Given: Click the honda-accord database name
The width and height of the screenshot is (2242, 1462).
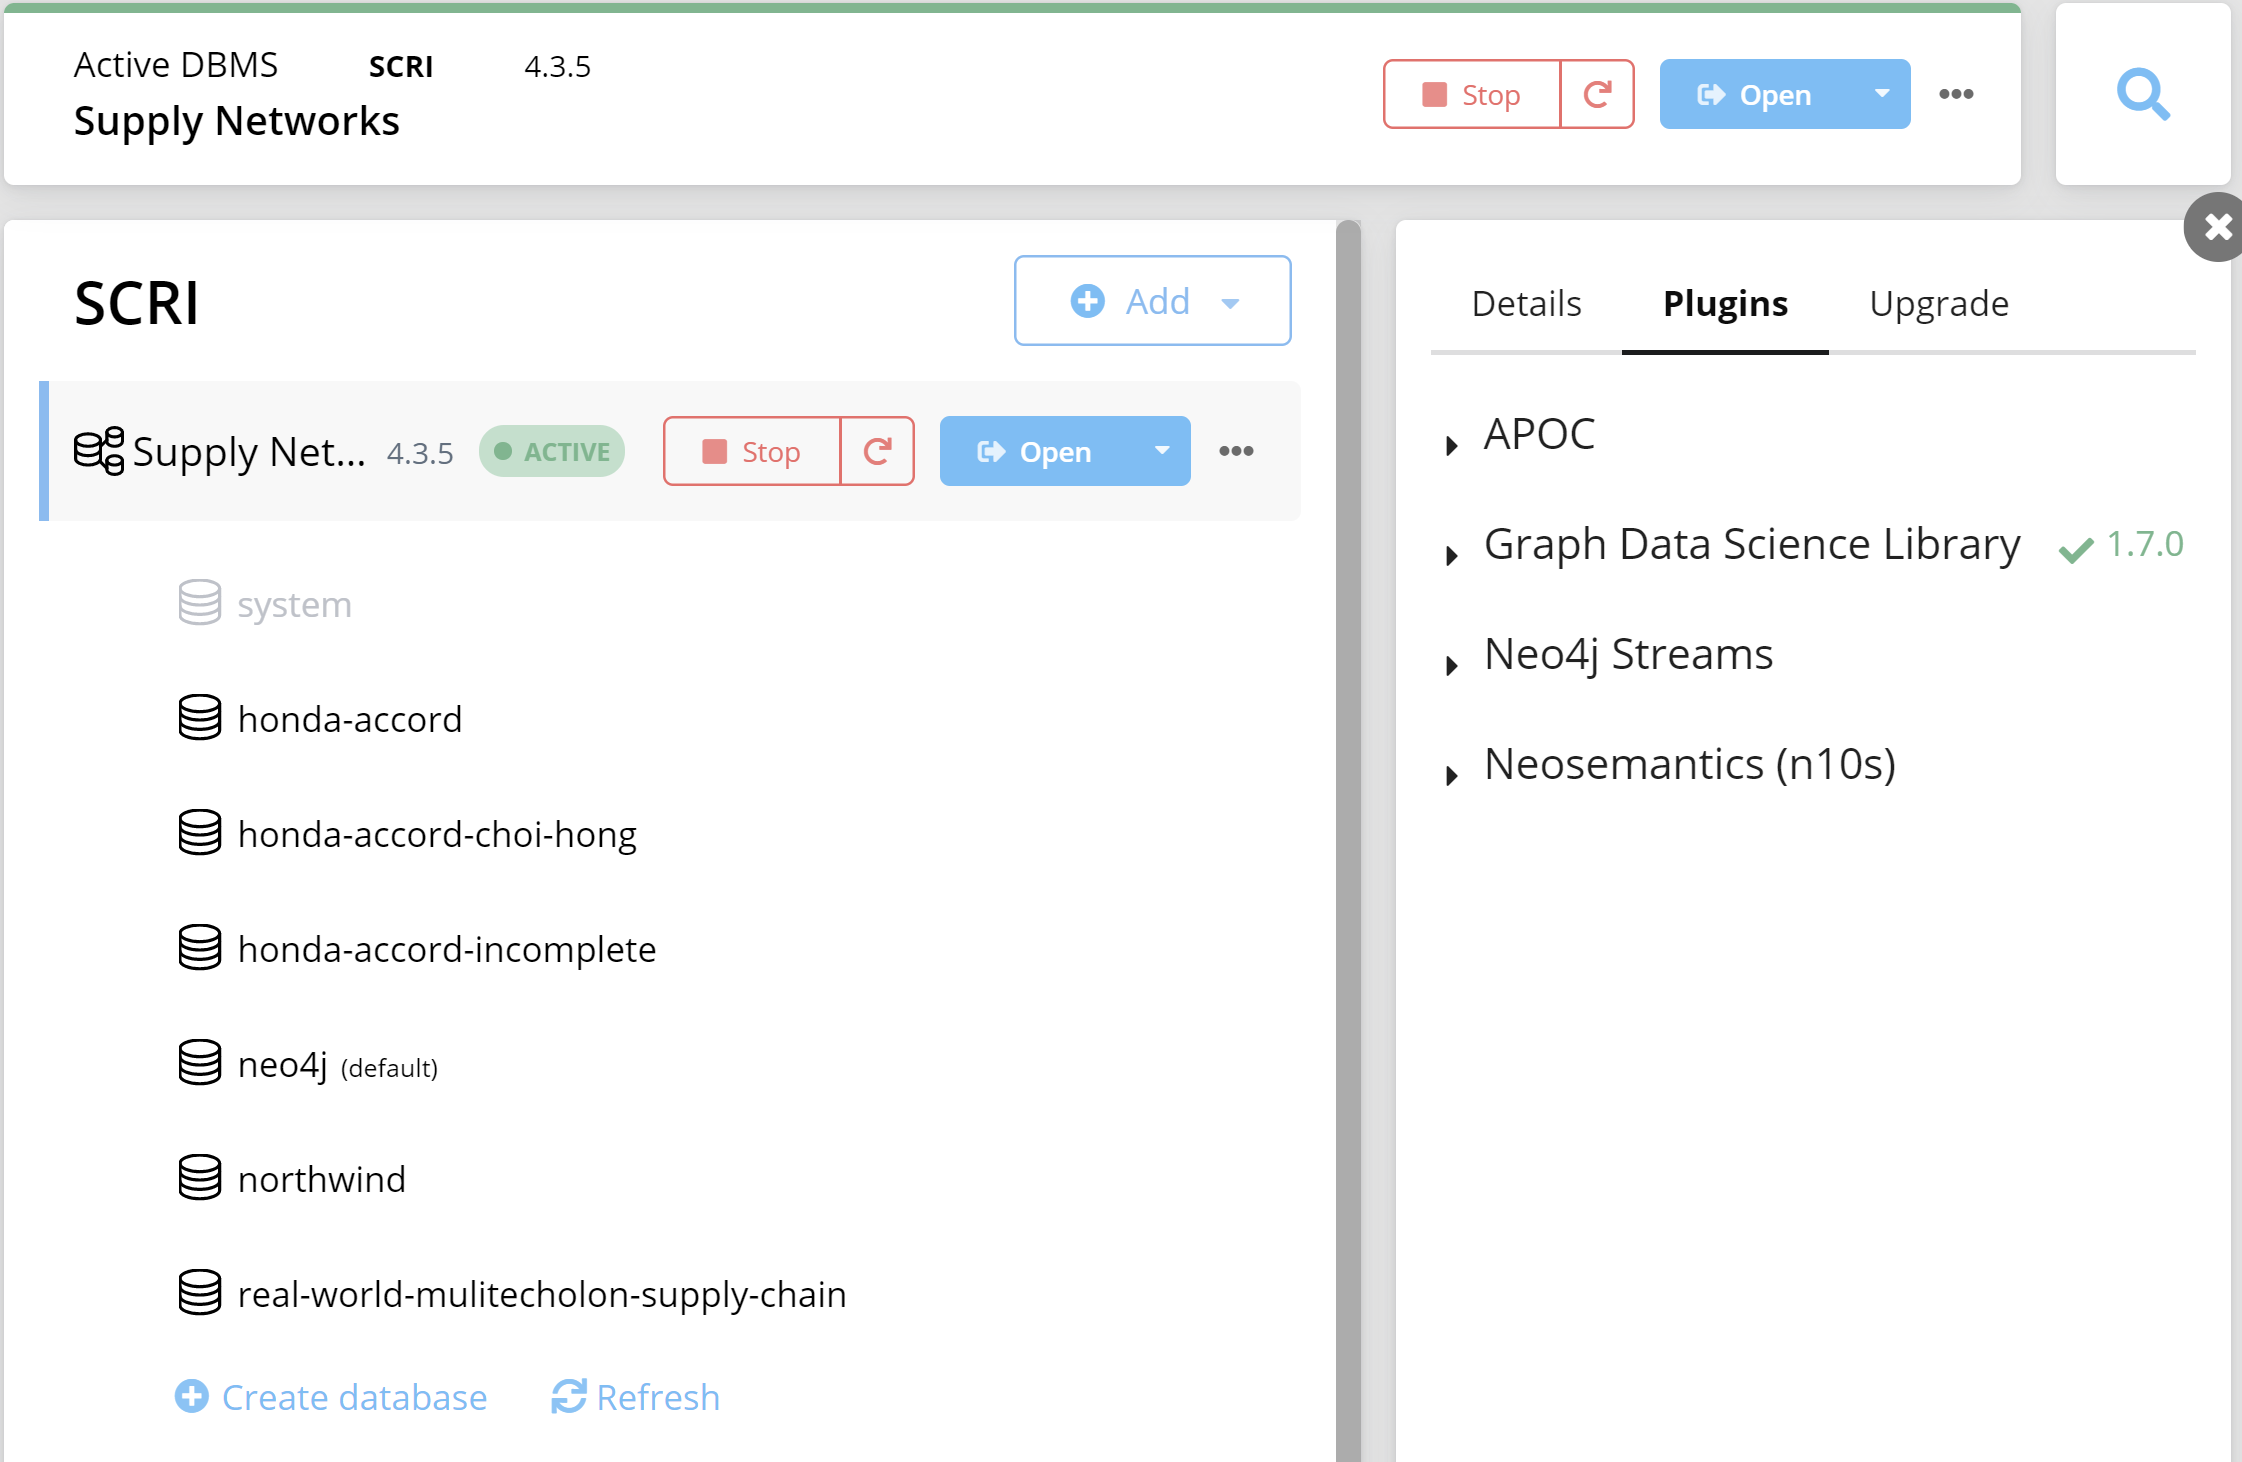Looking at the screenshot, I should click(x=350, y=719).
